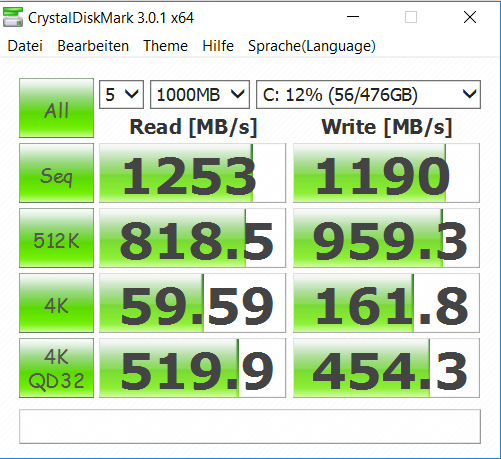This screenshot has width=501, height=459.
Task: Click the Seq read result 1253
Action: [x=192, y=173]
